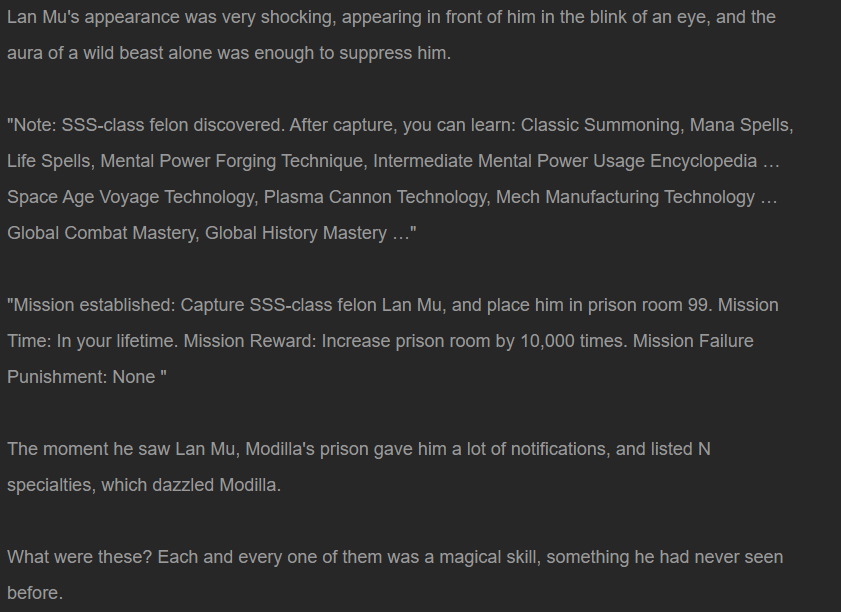This screenshot has width=841, height=612.
Task: Click the words "Life Spells"
Action: pos(48,161)
